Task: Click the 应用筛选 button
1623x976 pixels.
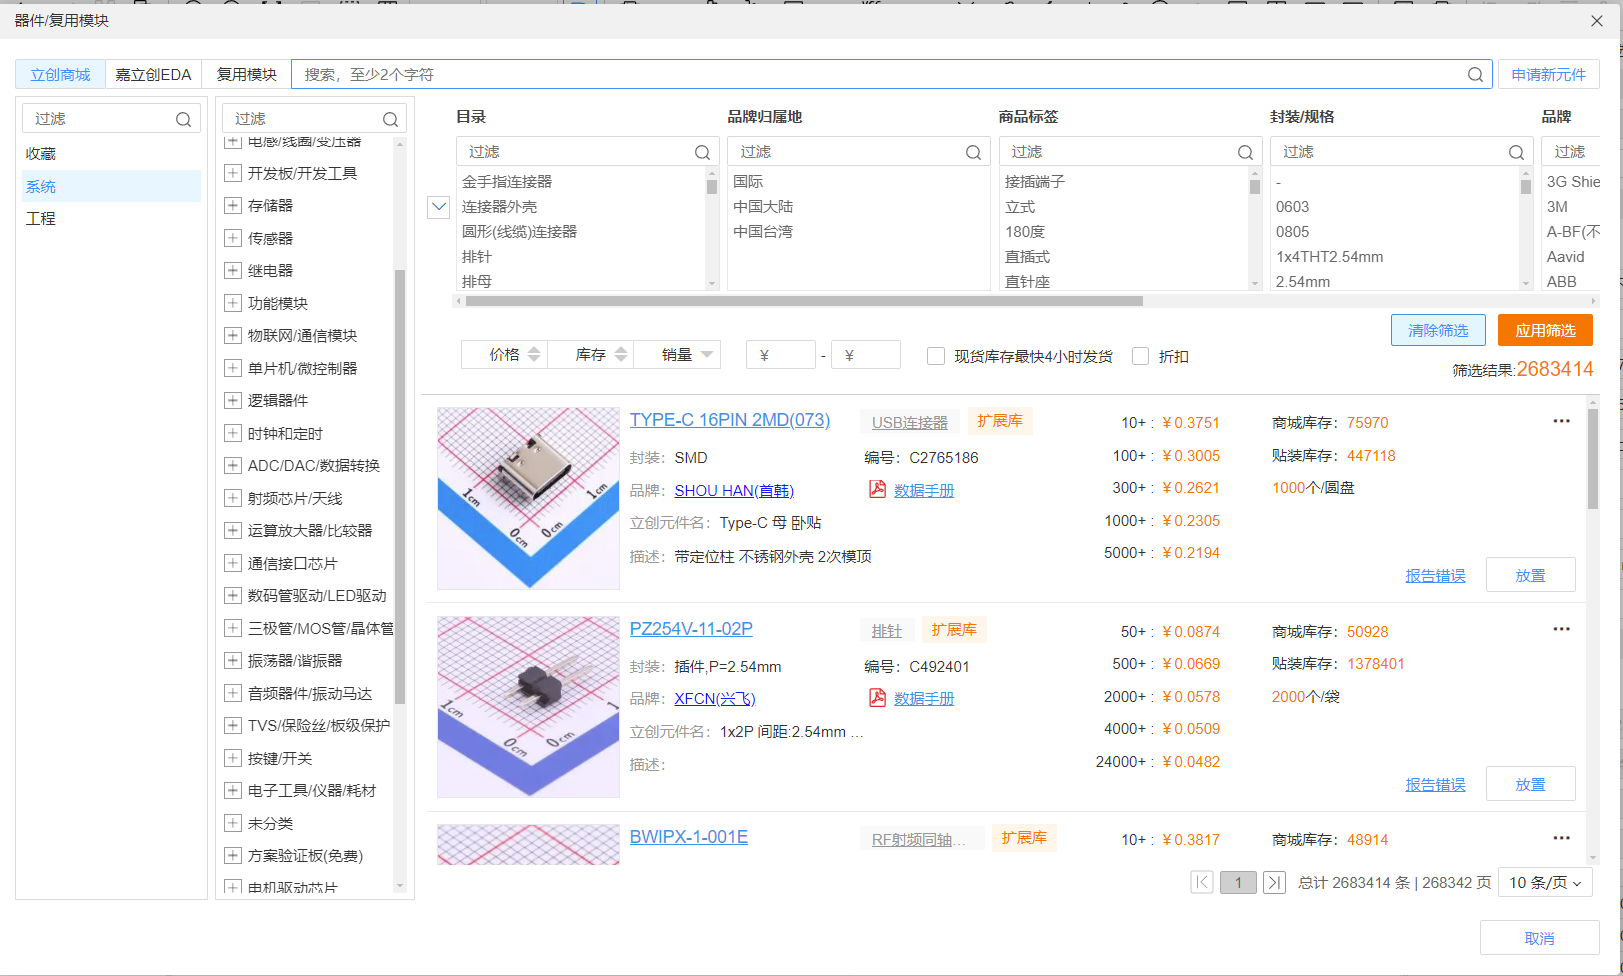Action: pos(1544,330)
